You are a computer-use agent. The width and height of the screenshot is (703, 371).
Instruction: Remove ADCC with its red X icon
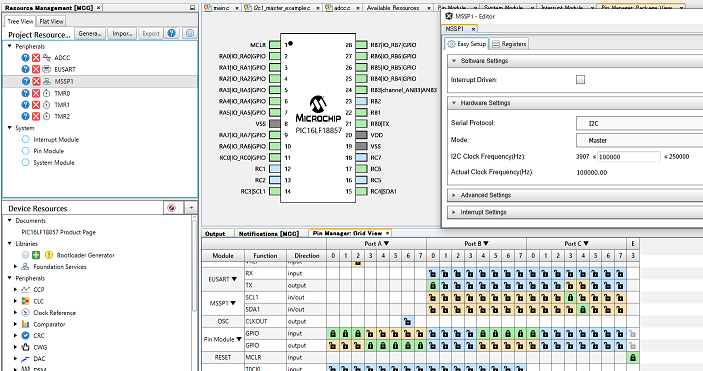(x=36, y=57)
